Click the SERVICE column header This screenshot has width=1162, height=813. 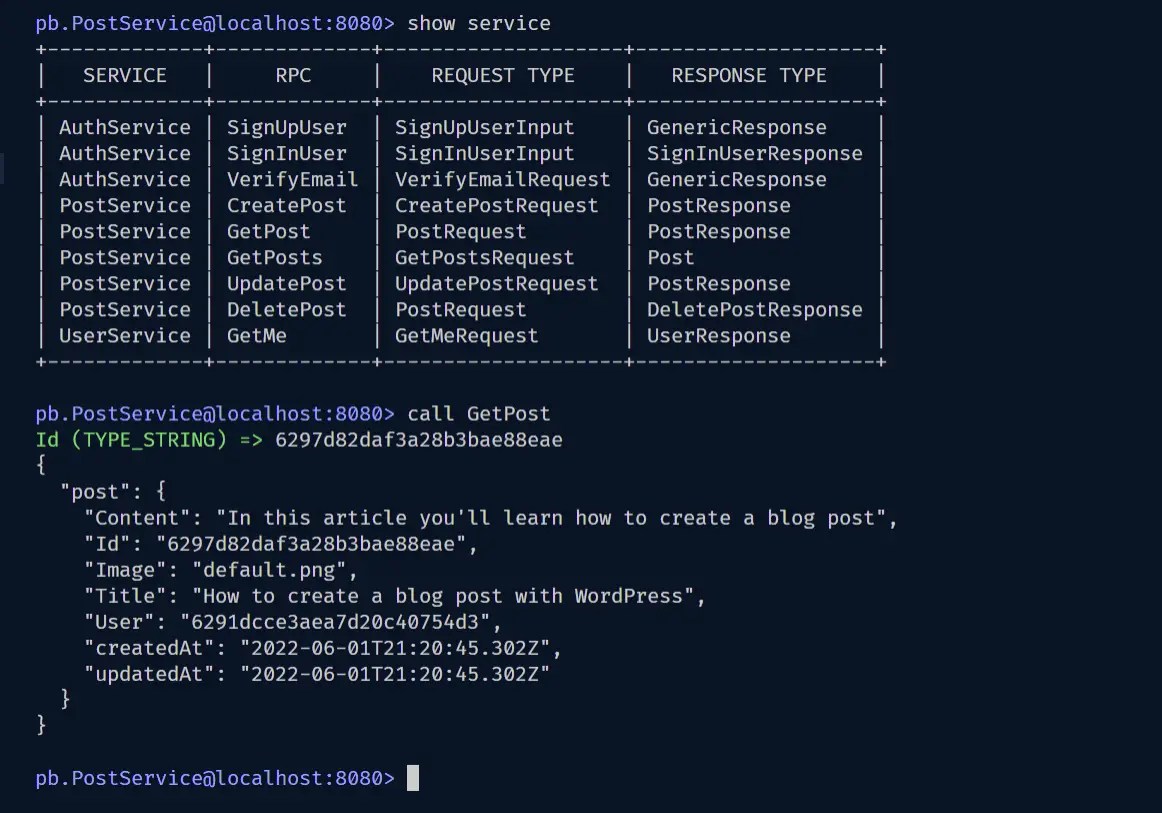coord(124,75)
